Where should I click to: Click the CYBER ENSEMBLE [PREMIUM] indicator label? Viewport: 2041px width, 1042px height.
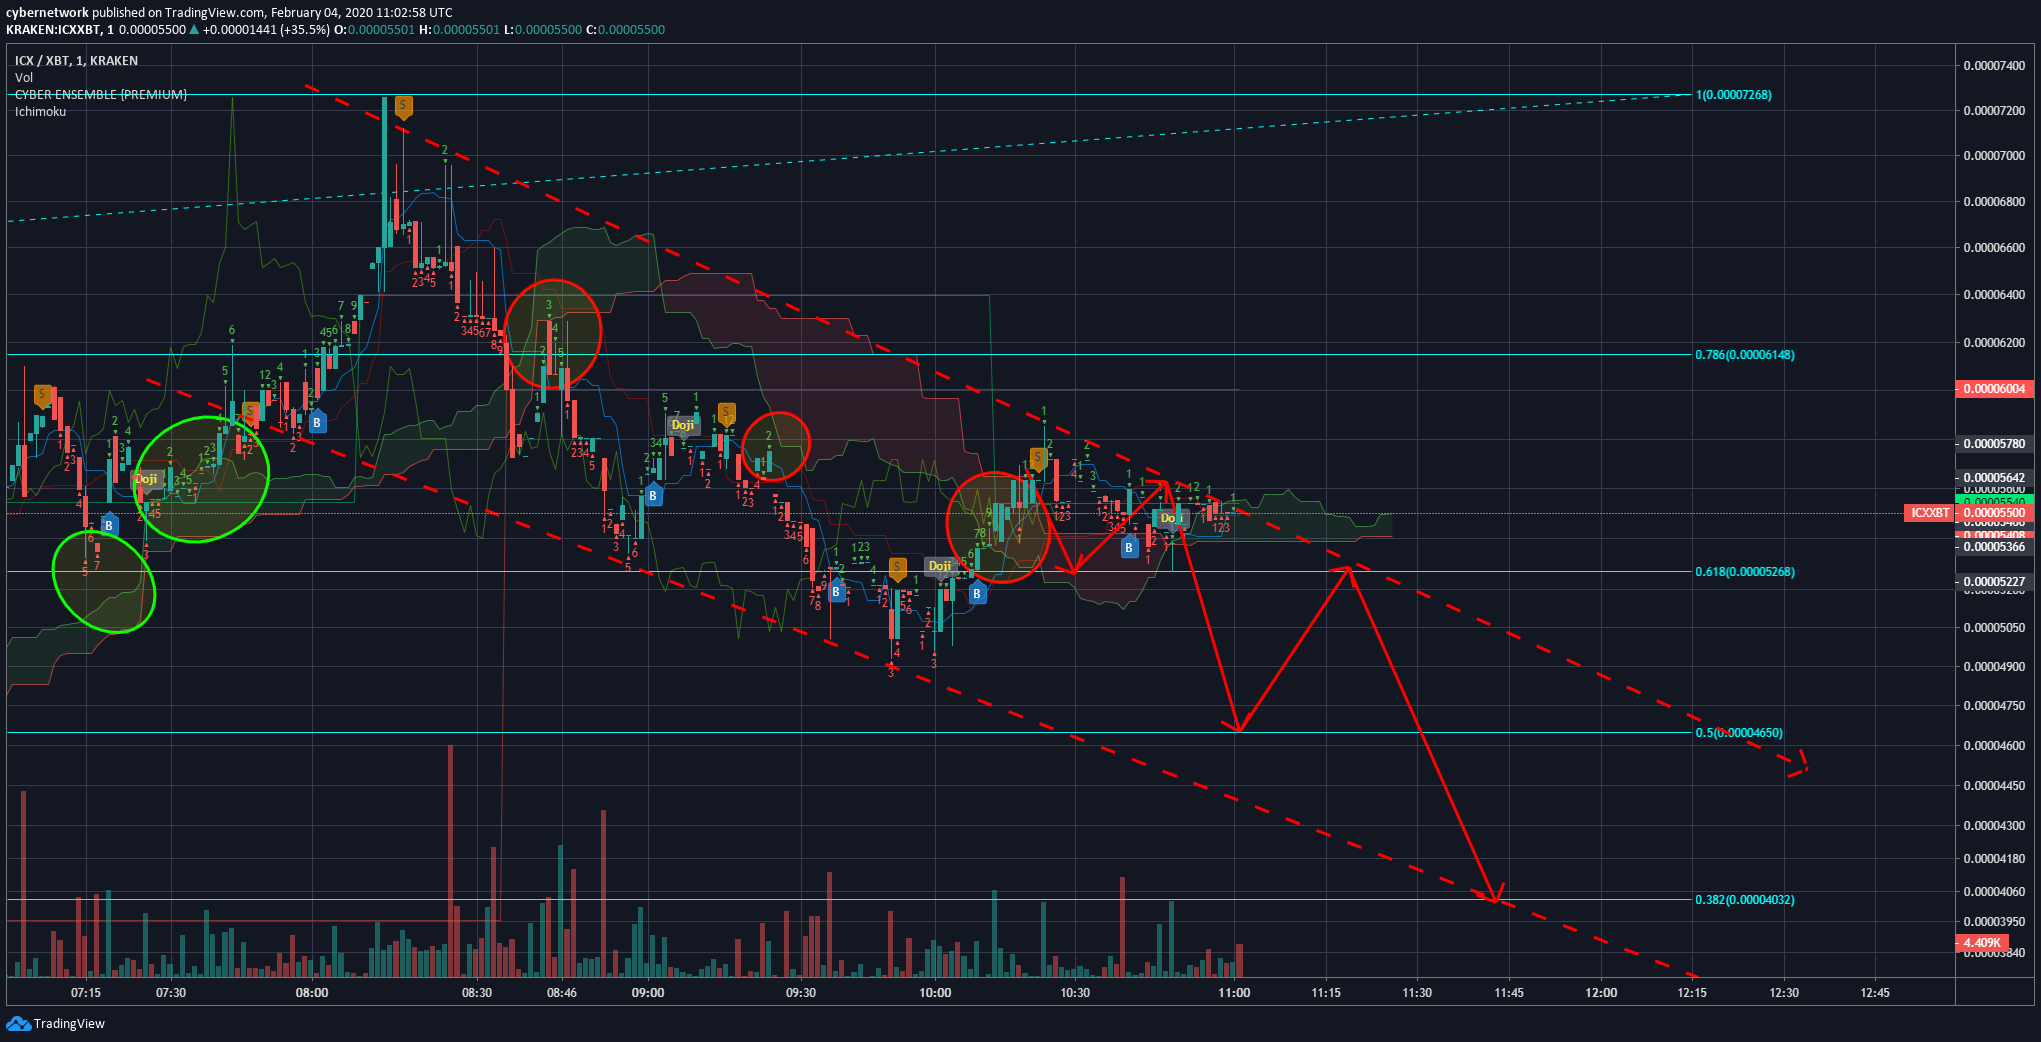click(101, 94)
